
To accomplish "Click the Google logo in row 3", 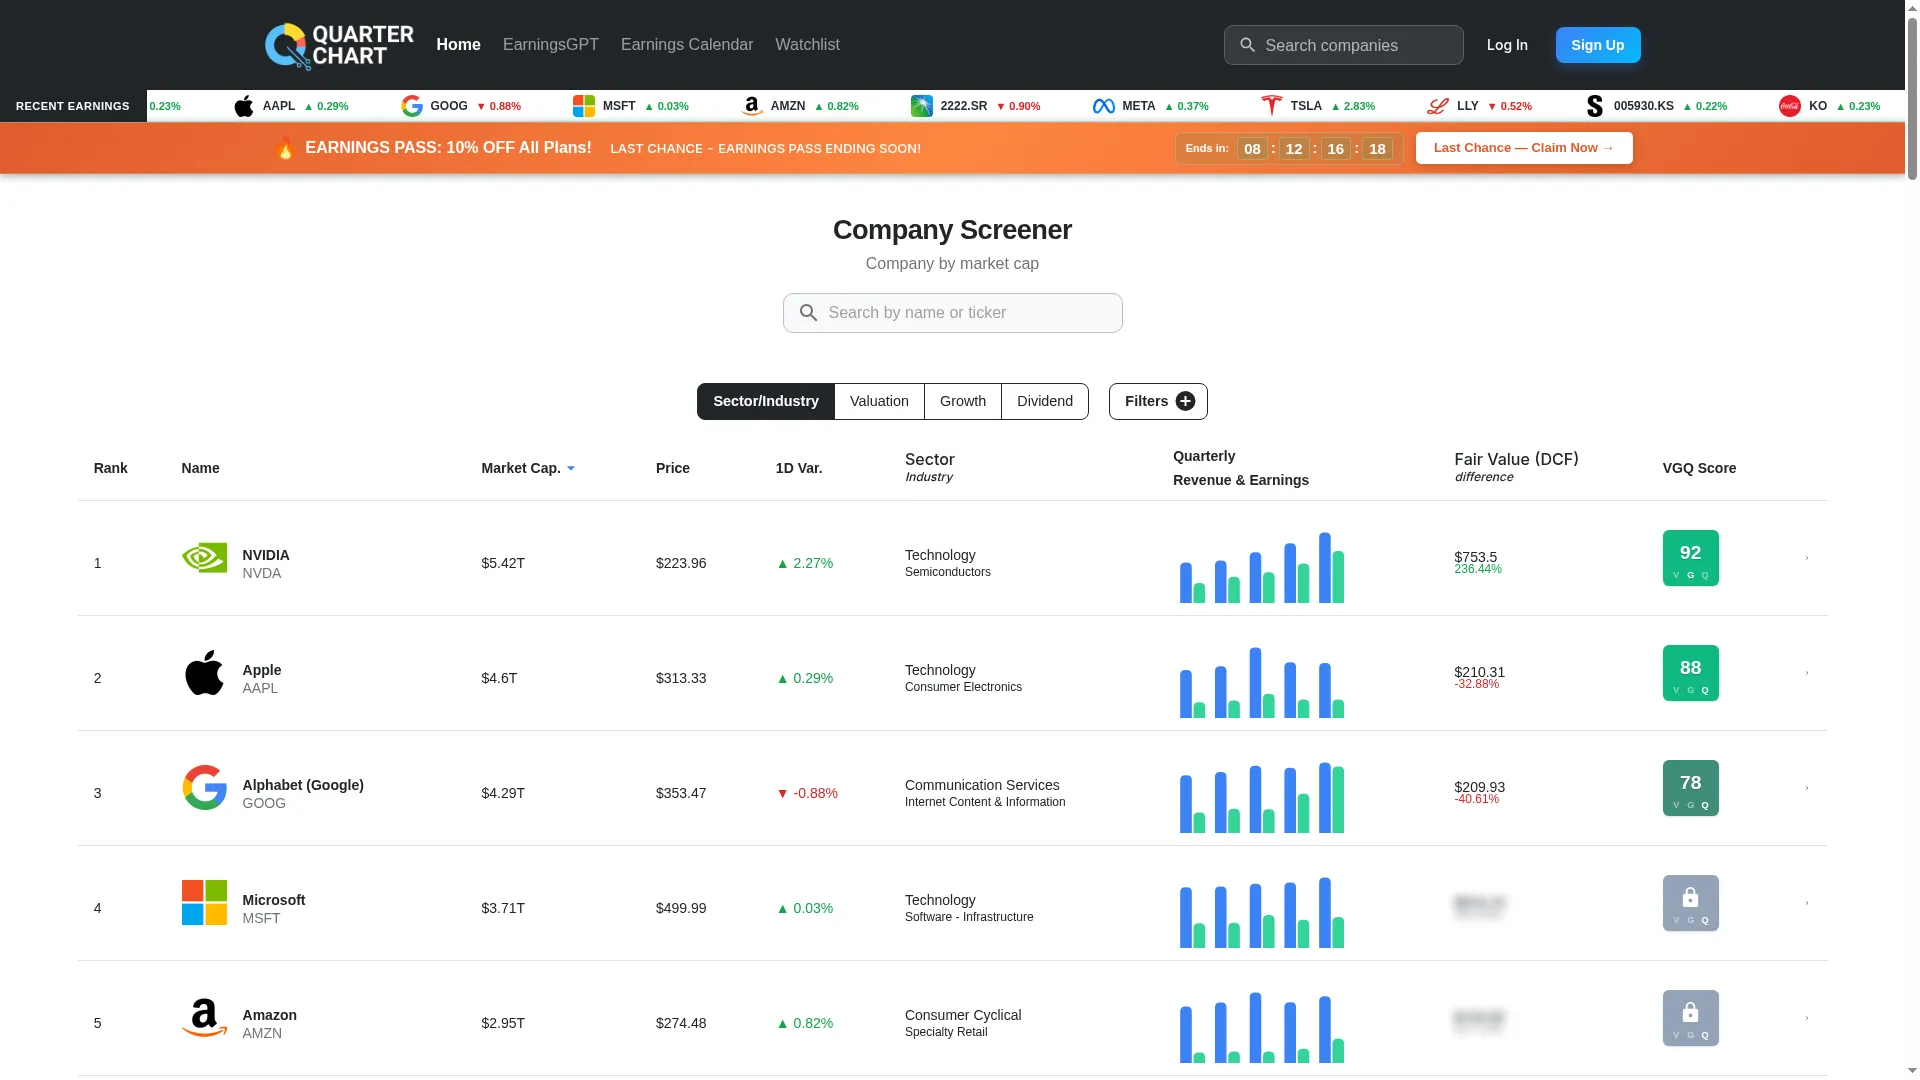I will click(204, 788).
